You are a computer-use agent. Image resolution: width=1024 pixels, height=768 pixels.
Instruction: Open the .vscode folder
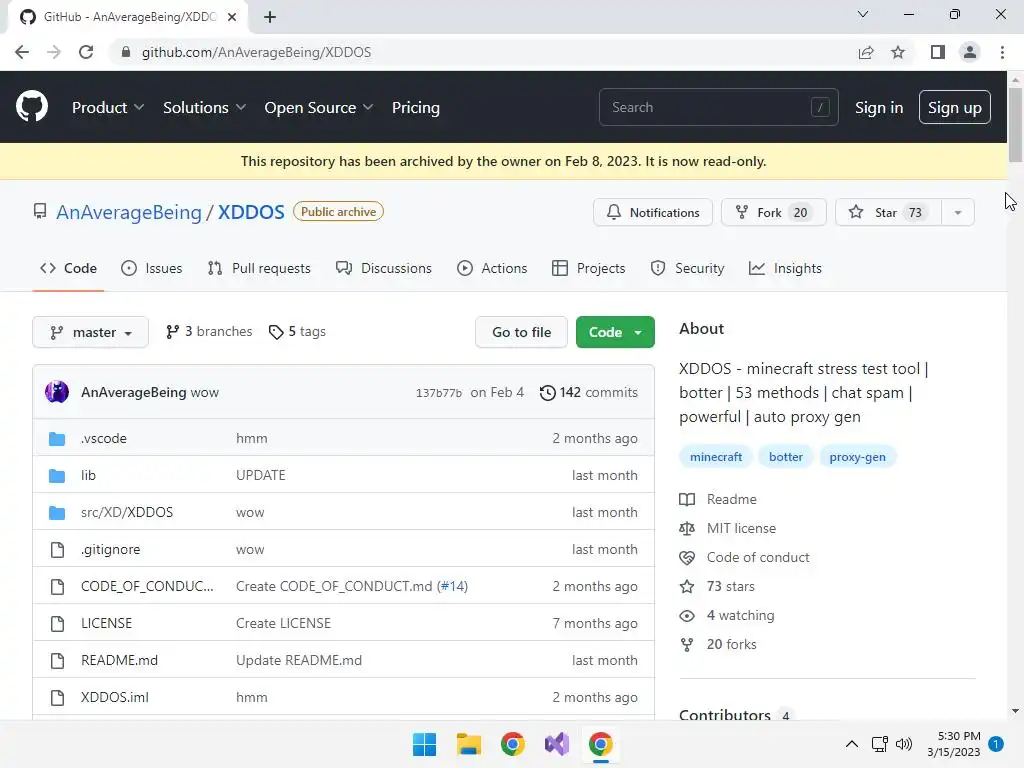click(x=104, y=438)
